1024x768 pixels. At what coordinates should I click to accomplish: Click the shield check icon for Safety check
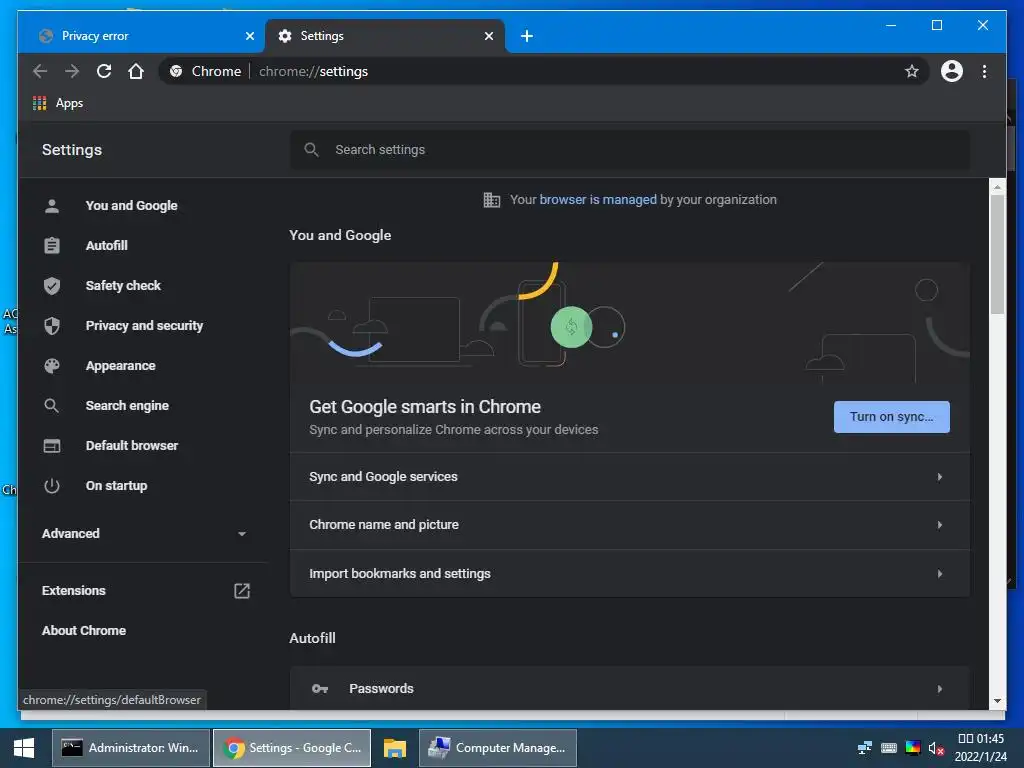pyautogui.click(x=52, y=285)
